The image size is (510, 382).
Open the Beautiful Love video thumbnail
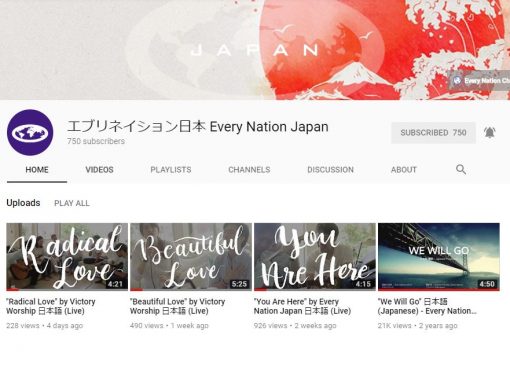click(191, 257)
